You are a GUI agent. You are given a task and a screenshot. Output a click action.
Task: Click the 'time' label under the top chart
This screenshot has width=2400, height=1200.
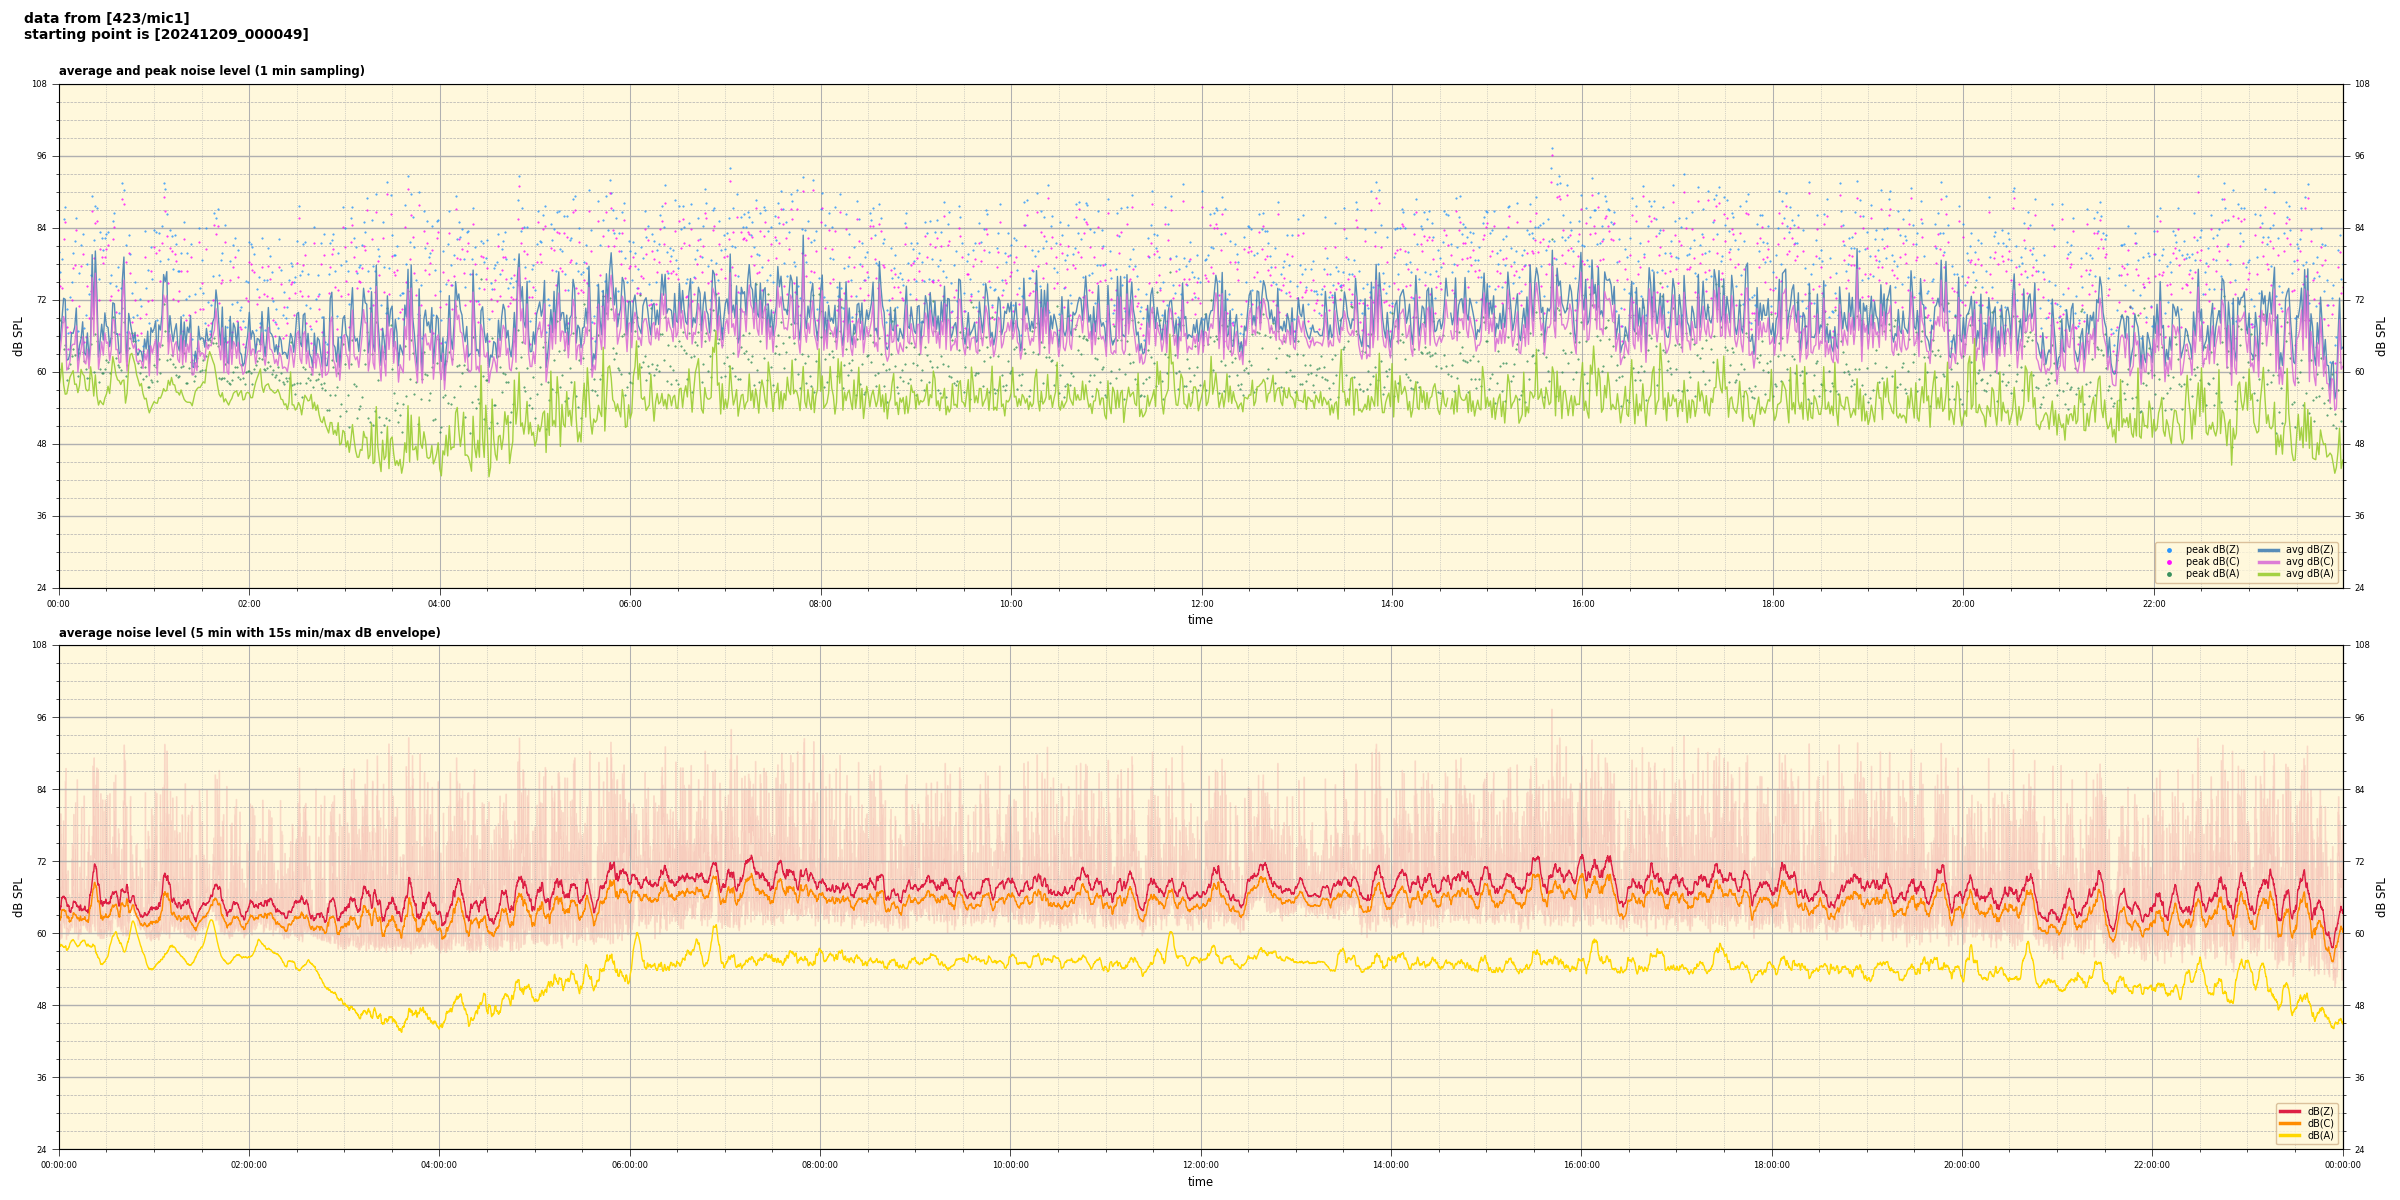click(1200, 620)
